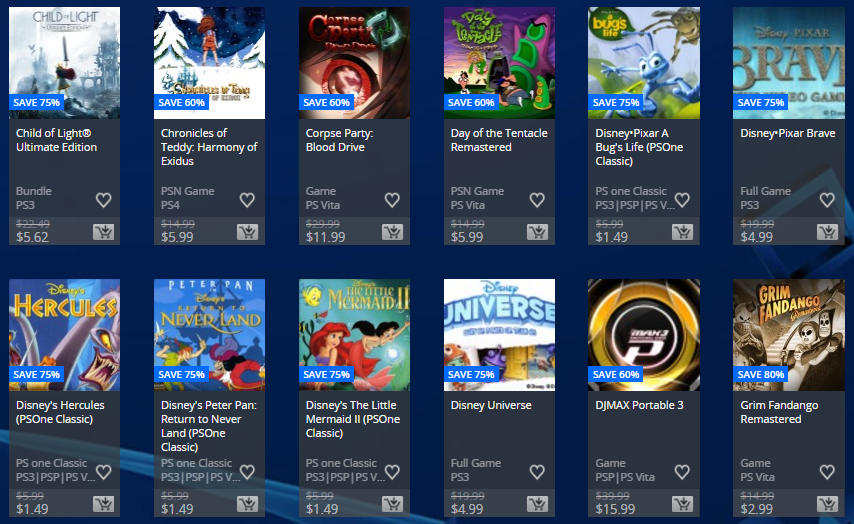Add Disney Pixar Brave to cart
The width and height of the screenshot is (854, 524).
click(827, 232)
